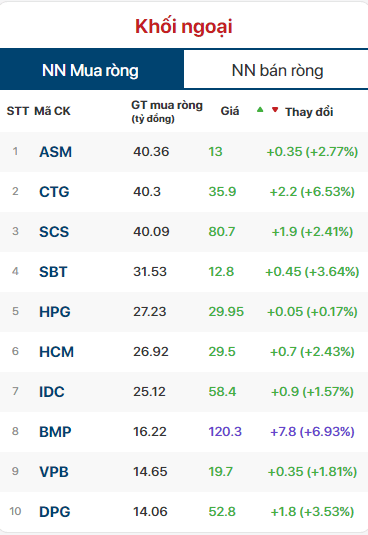The image size is (368, 535).
Task: Click the Thay đổi column header
Action: pyautogui.click(x=309, y=112)
